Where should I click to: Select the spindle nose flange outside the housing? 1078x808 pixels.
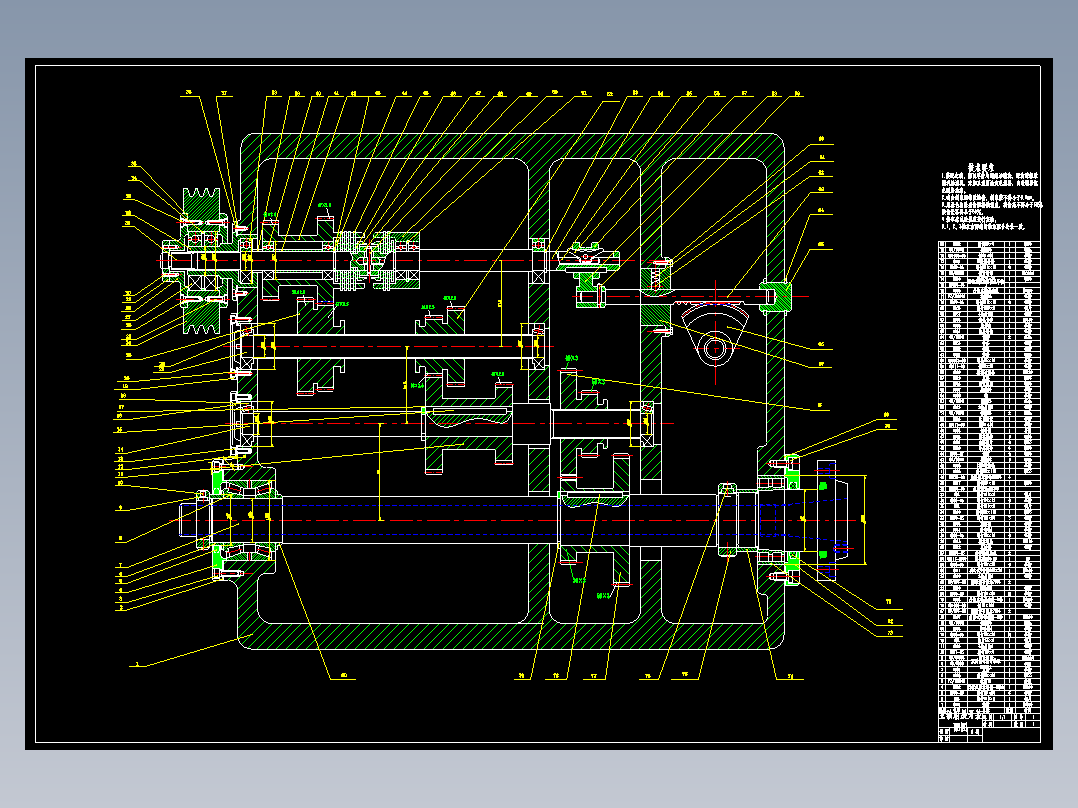834,520
